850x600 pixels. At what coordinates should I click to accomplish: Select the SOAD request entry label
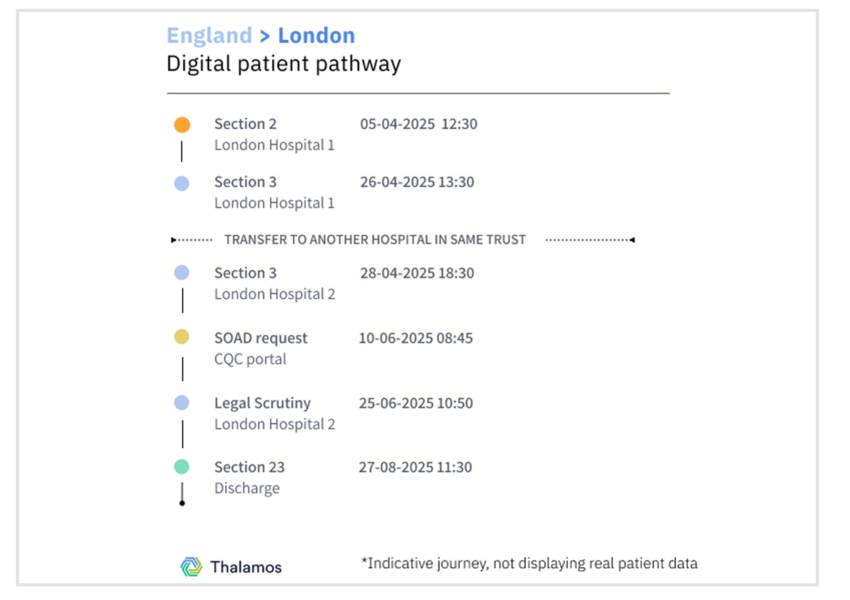pyautogui.click(x=261, y=338)
